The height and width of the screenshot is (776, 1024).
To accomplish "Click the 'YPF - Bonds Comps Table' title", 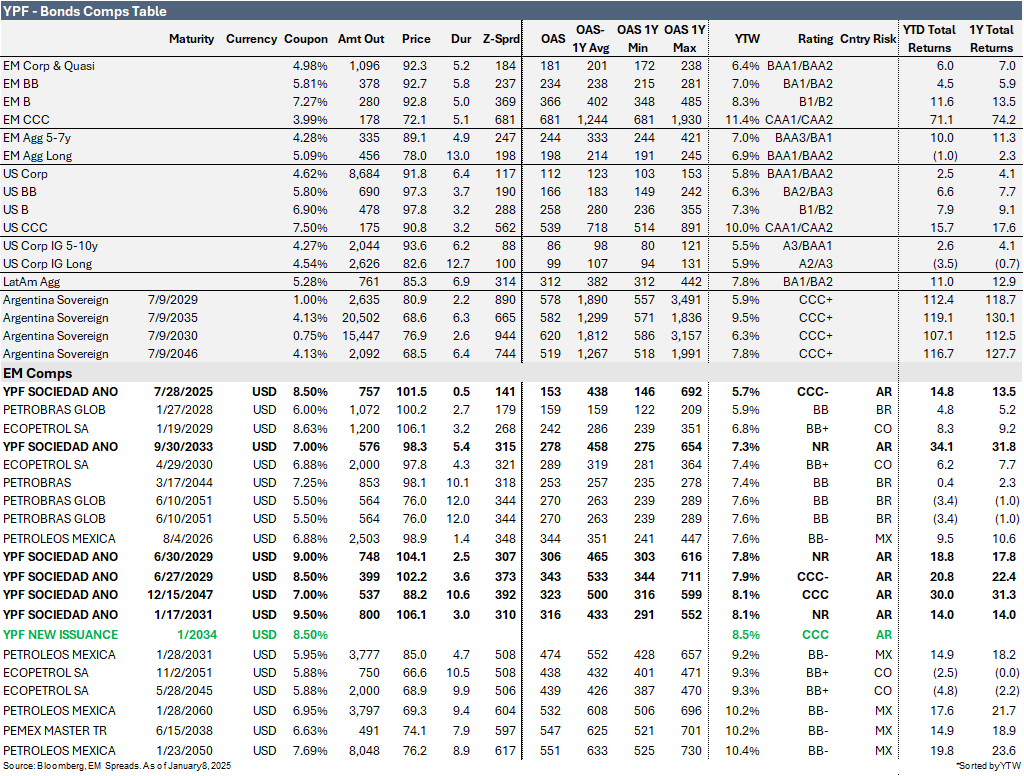I will click(x=85, y=11).
